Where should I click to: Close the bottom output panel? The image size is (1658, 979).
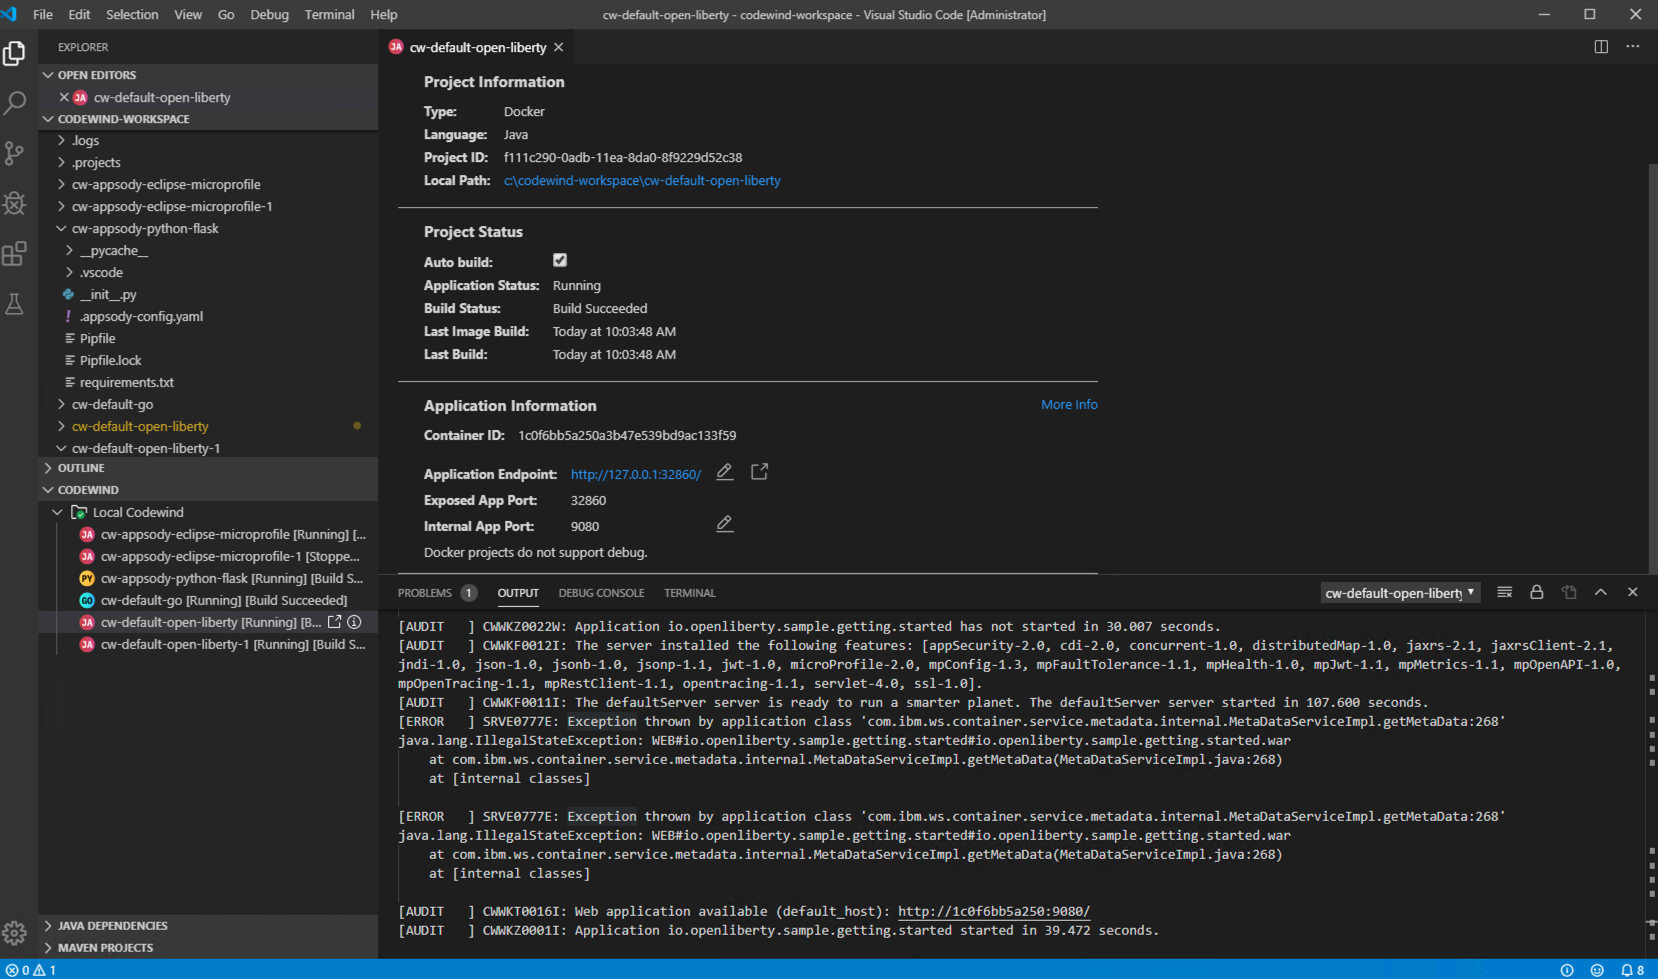point(1633,592)
